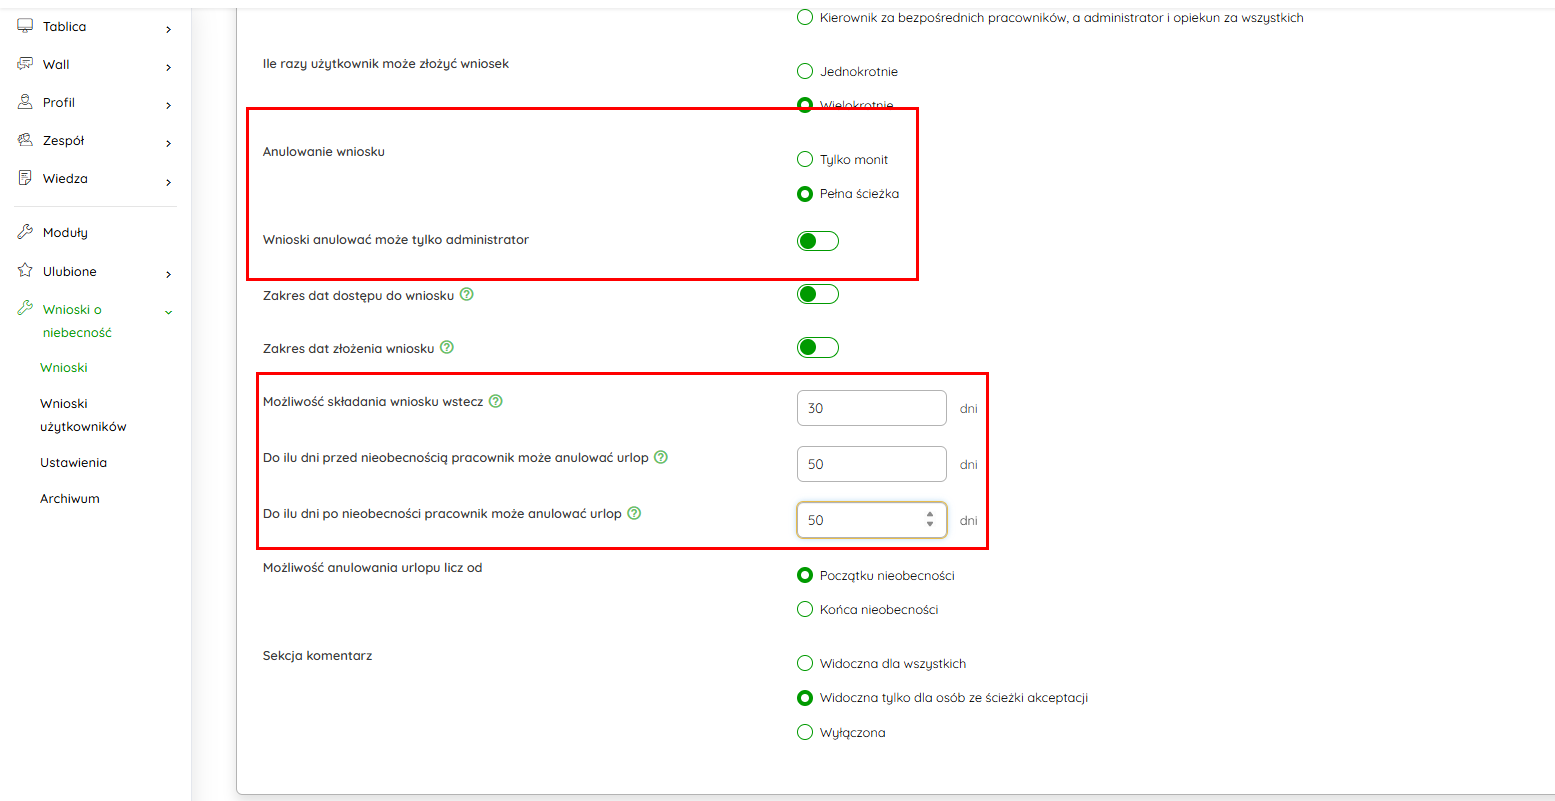Toggle the Zakres dat złożenia wniosku switch
This screenshot has height=801, width=1555.
817,347
